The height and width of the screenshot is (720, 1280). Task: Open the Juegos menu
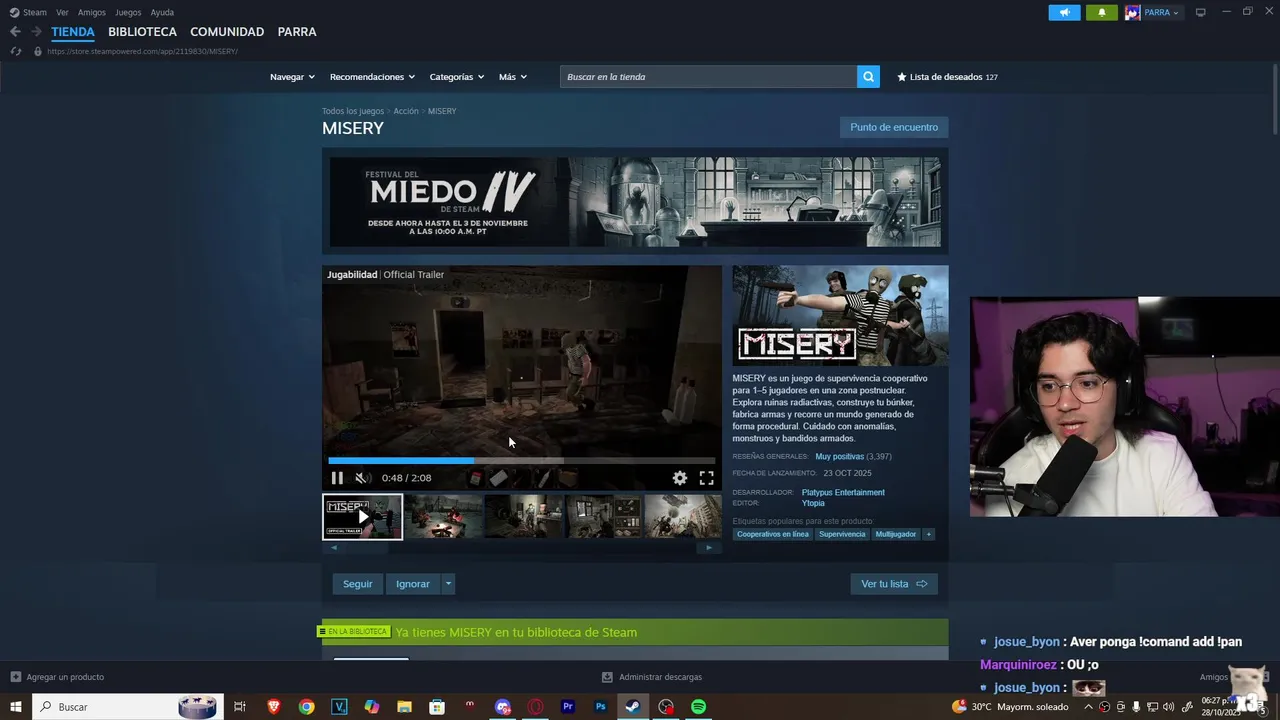point(128,12)
